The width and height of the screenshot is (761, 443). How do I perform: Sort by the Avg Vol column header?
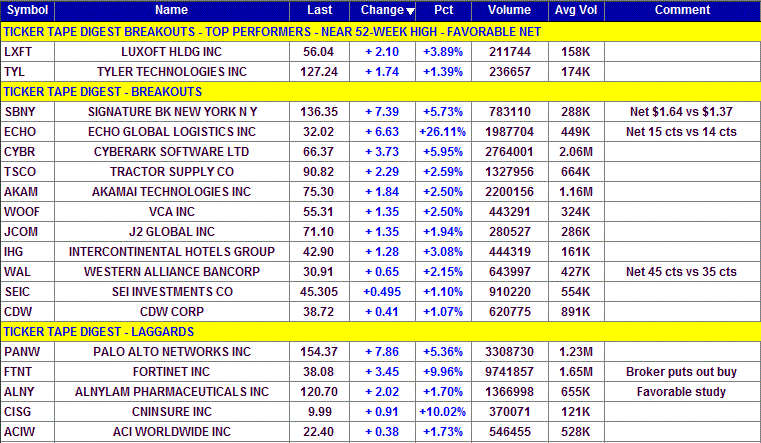576,10
